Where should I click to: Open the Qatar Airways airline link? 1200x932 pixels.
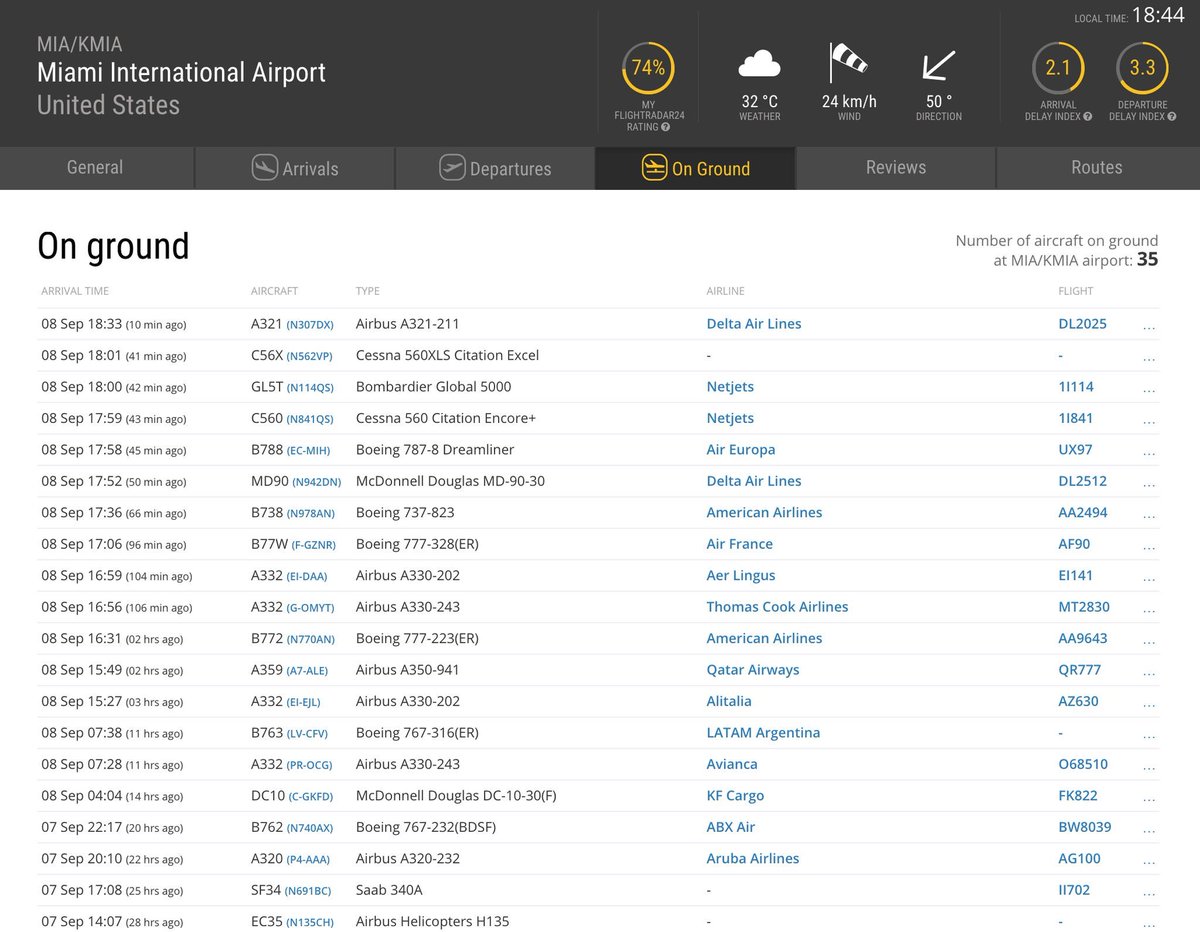pyautogui.click(x=753, y=670)
